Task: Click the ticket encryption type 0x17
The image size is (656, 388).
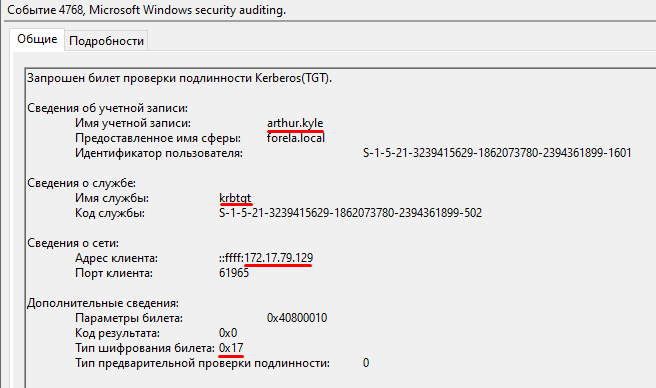Action: tap(231, 348)
